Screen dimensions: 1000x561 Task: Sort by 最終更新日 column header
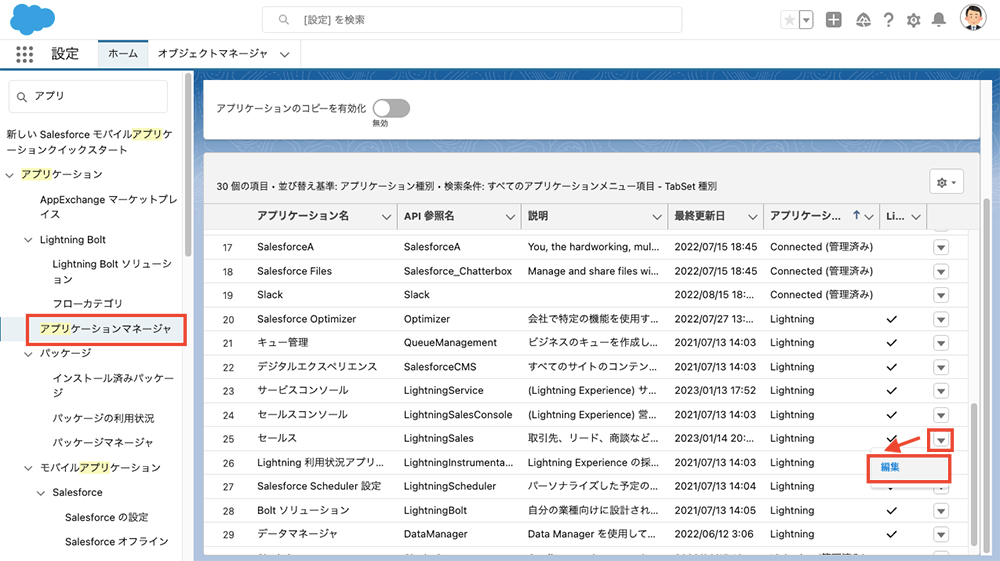tap(700, 216)
